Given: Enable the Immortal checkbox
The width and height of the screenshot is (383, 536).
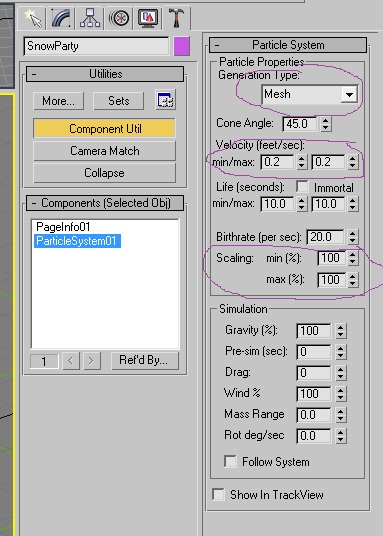Looking at the screenshot, I should 302,187.
